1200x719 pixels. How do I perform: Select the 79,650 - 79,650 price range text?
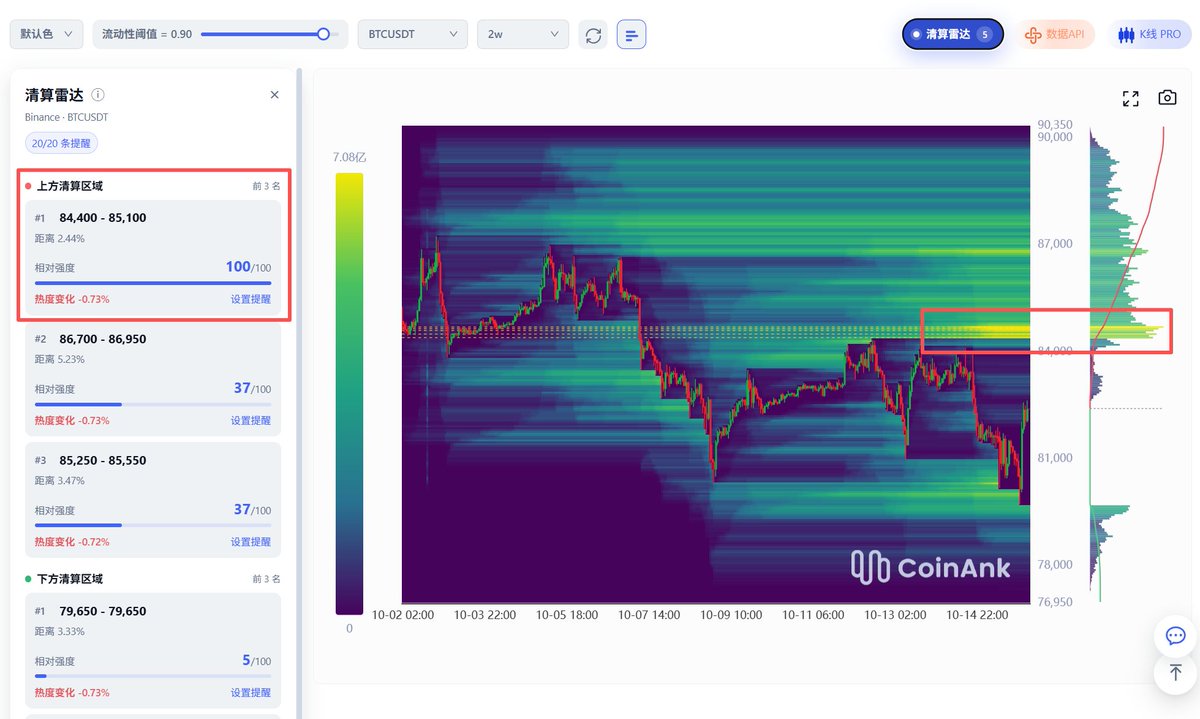pyautogui.click(x=103, y=611)
